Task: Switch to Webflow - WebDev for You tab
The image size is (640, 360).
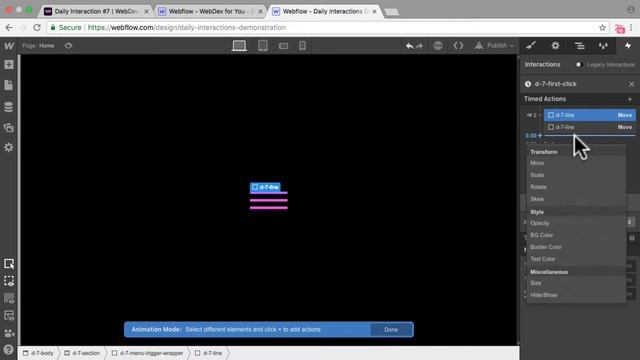Action: coord(211,11)
